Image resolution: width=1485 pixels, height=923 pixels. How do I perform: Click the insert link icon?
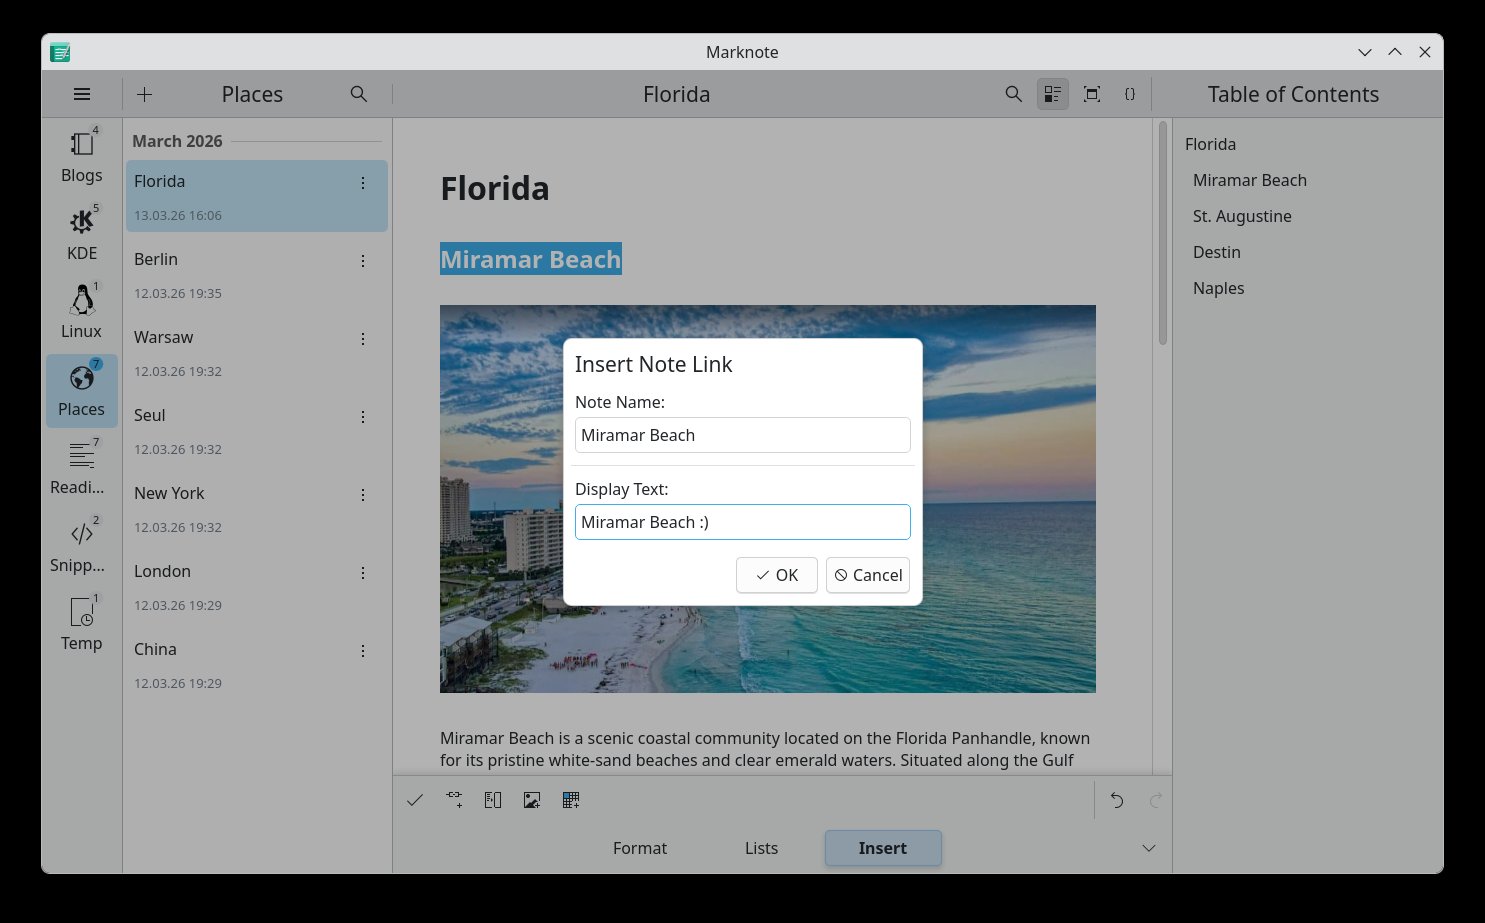click(454, 800)
